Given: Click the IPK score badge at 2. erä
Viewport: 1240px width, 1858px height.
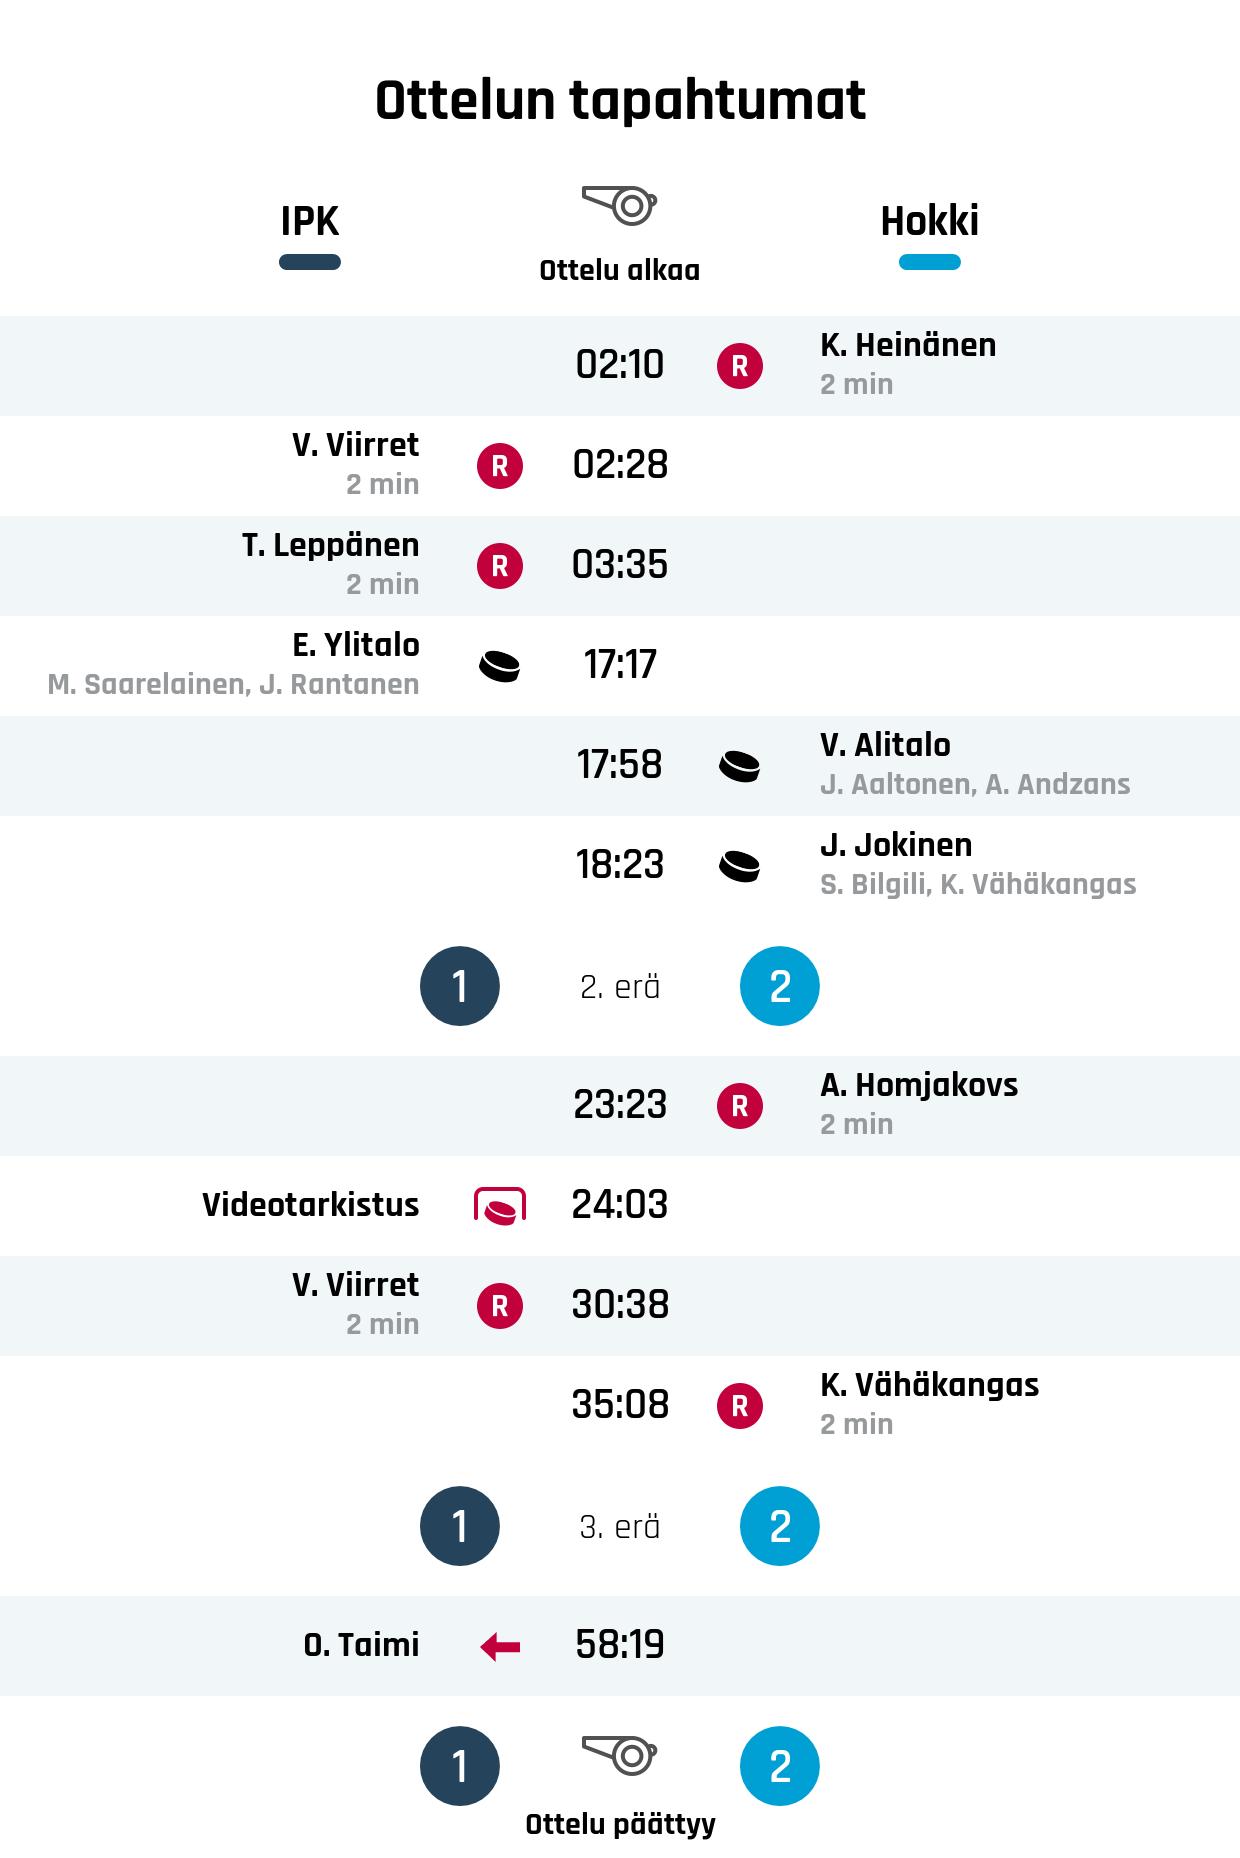Looking at the screenshot, I should coord(460,986).
